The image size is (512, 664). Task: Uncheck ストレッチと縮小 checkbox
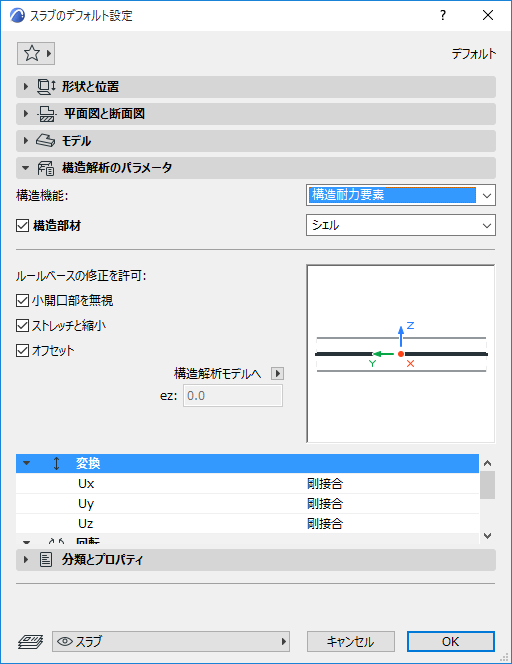point(22,326)
